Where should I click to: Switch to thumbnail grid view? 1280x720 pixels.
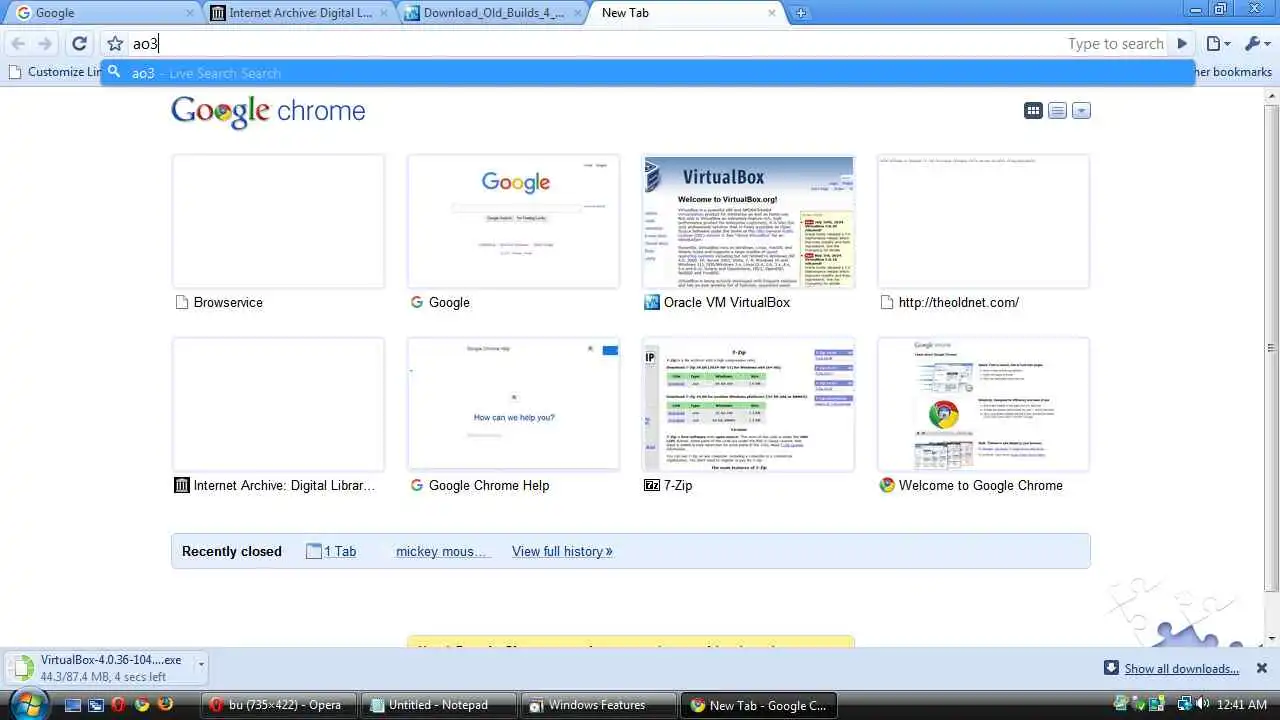(x=1034, y=111)
